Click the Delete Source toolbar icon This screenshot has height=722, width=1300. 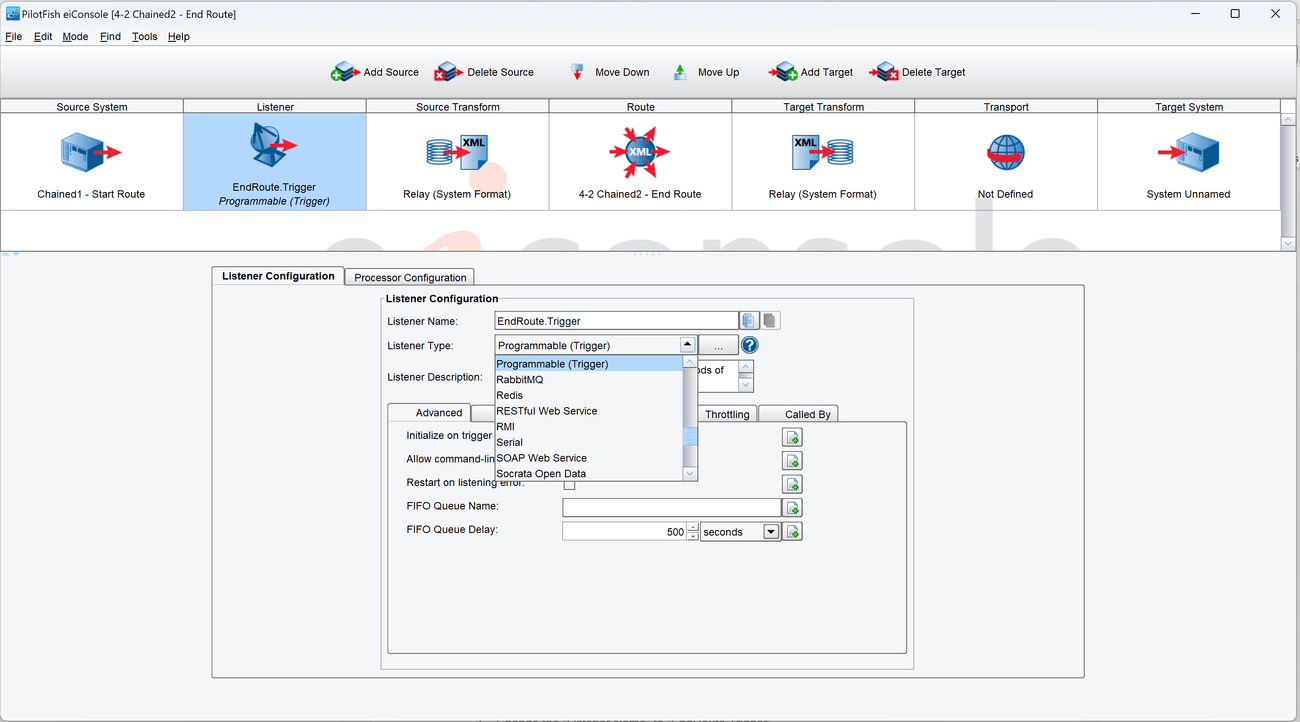(x=448, y=72)
